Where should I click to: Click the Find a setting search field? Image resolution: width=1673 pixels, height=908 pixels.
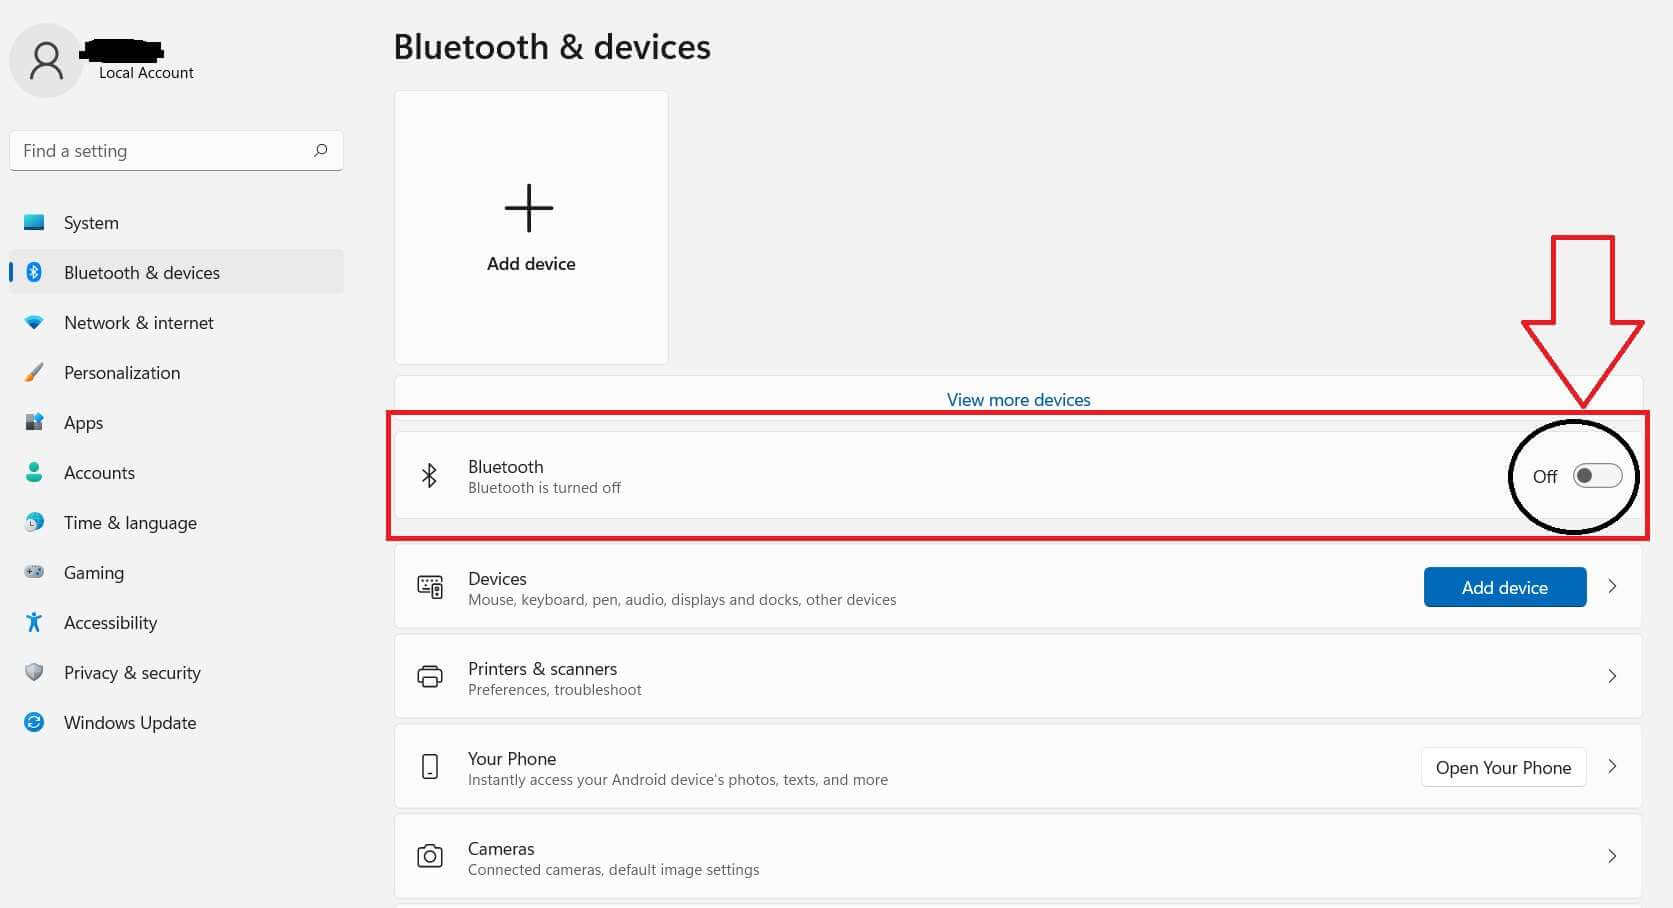tap(160, 151)
